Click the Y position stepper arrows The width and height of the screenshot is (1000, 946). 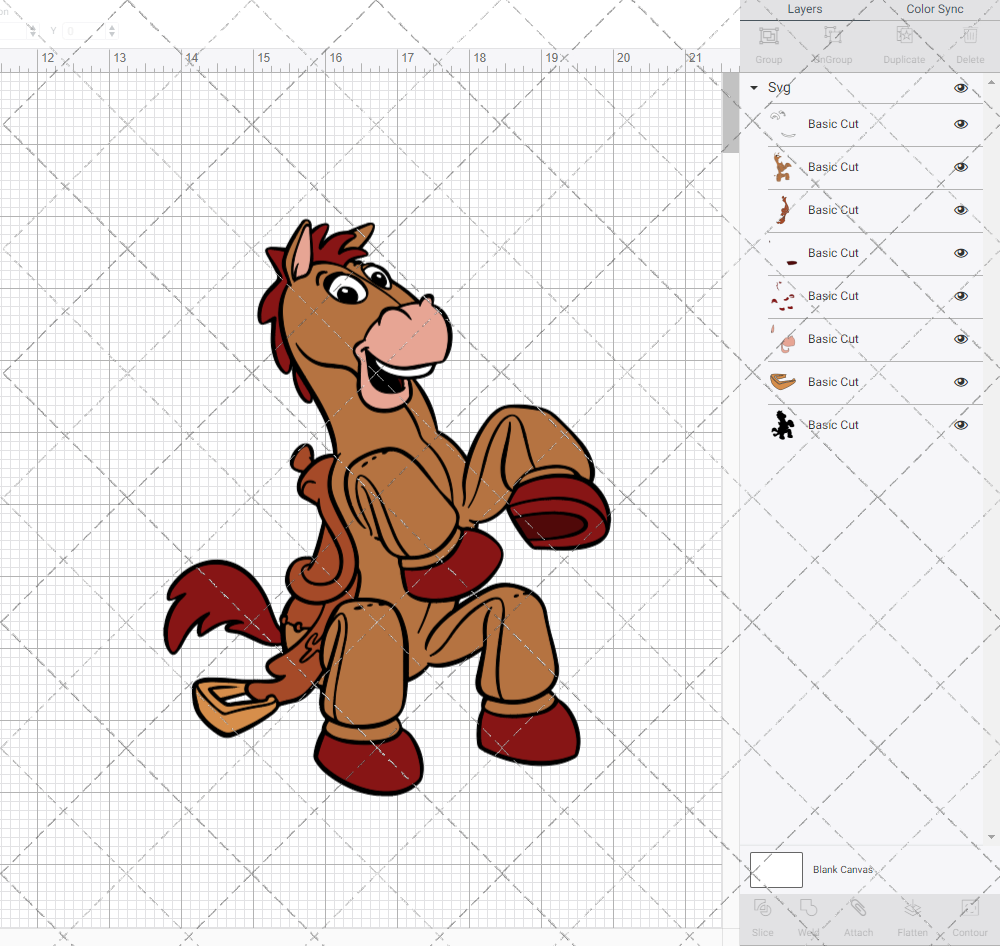(x=112, y=31)
